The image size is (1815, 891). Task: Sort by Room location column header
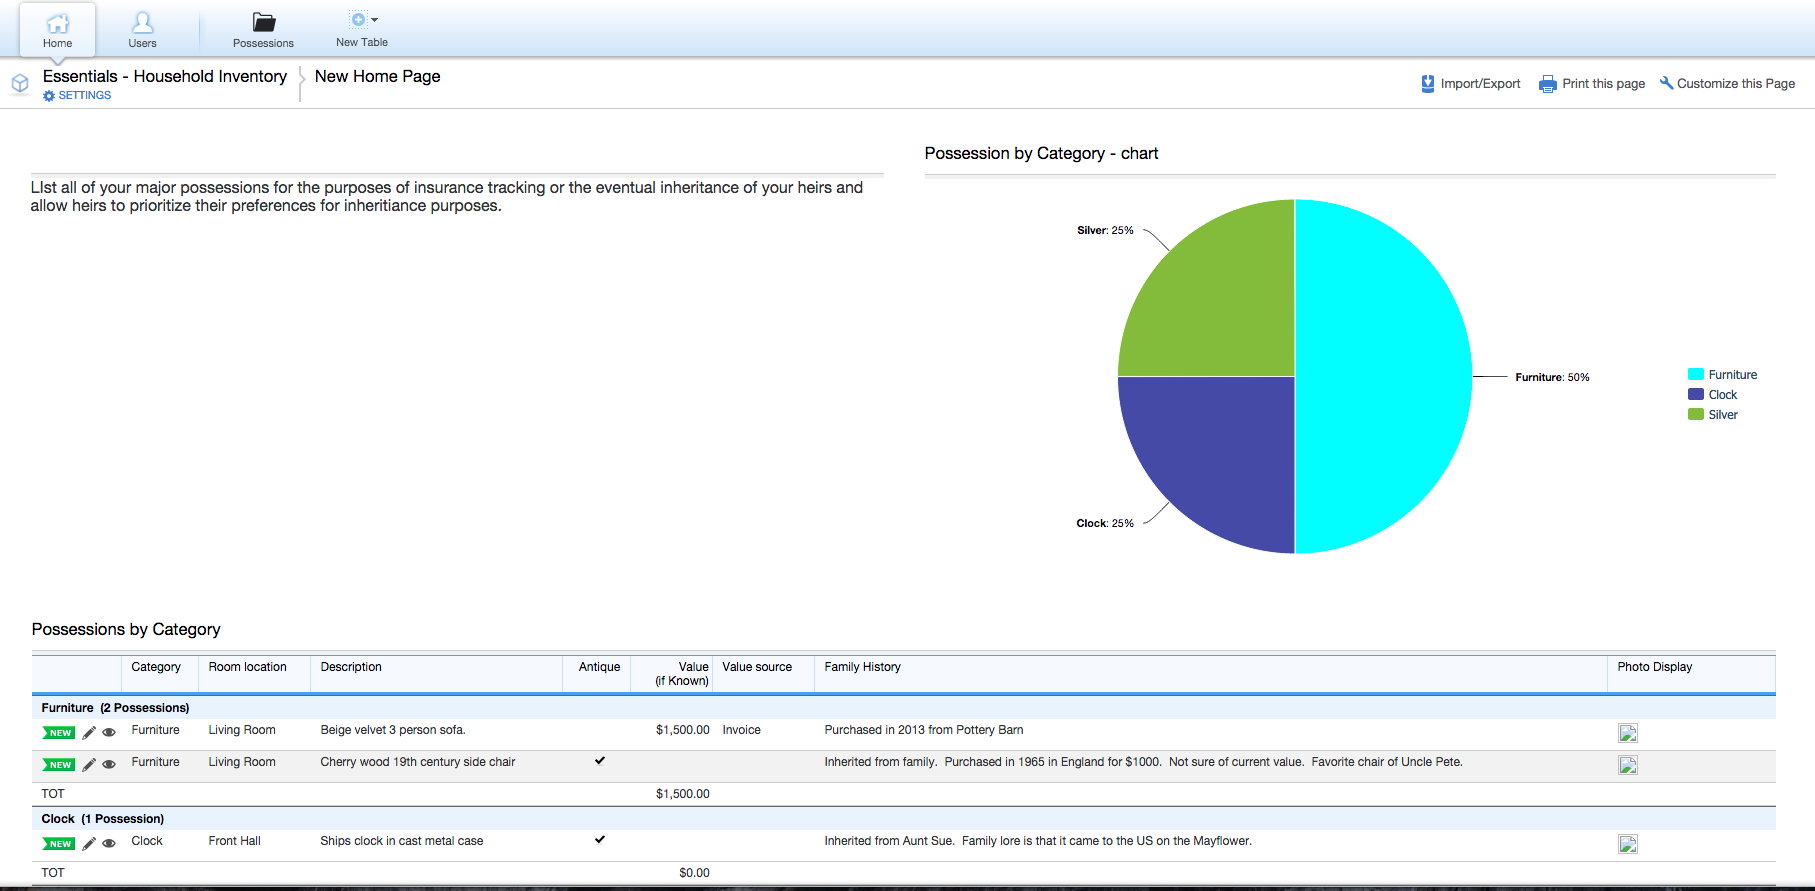[247, 667]
